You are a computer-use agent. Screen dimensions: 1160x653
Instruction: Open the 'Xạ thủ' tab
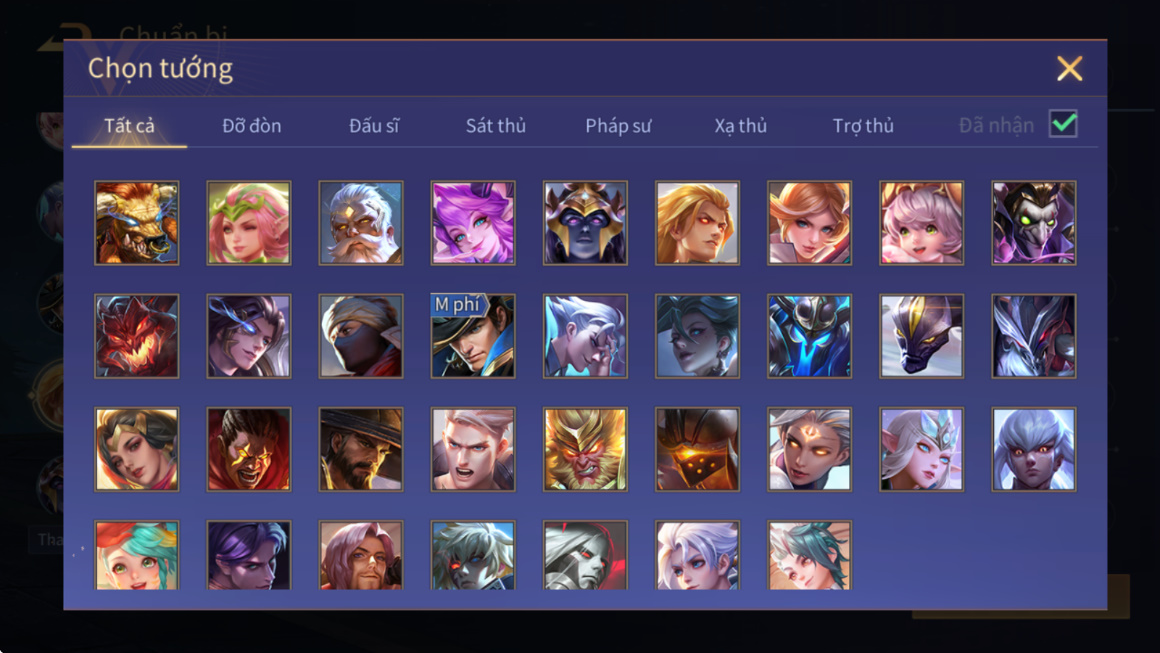741,126
